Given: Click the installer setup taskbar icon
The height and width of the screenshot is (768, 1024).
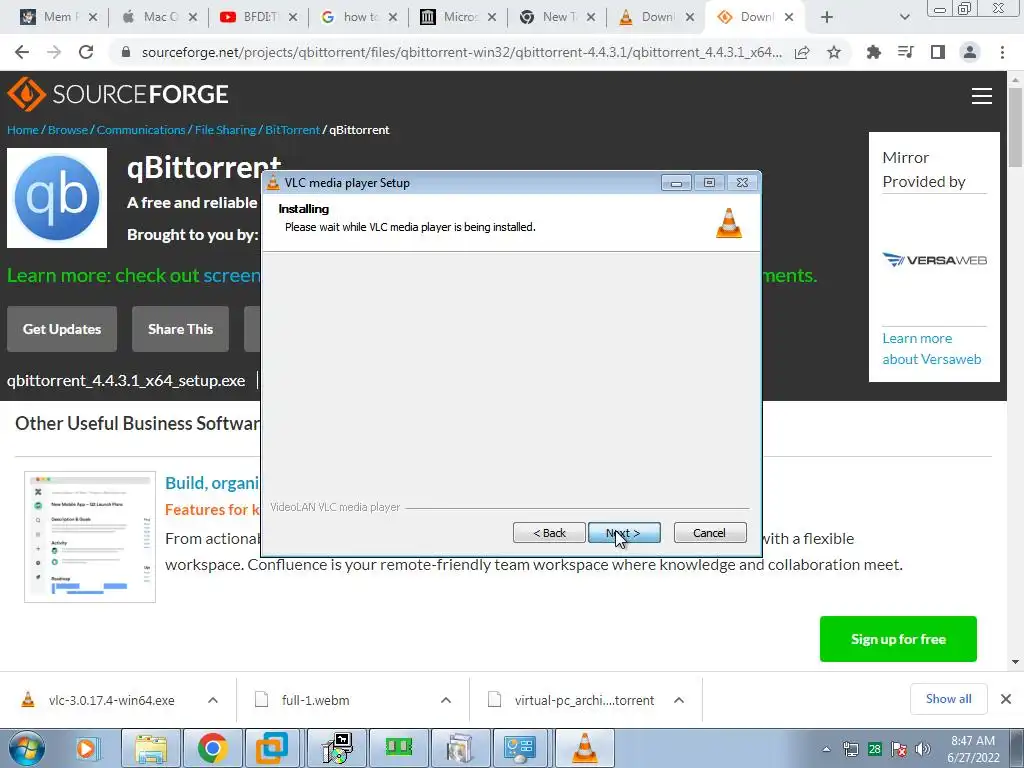Looking at the screenshot, I should click(x=338, y=748).
